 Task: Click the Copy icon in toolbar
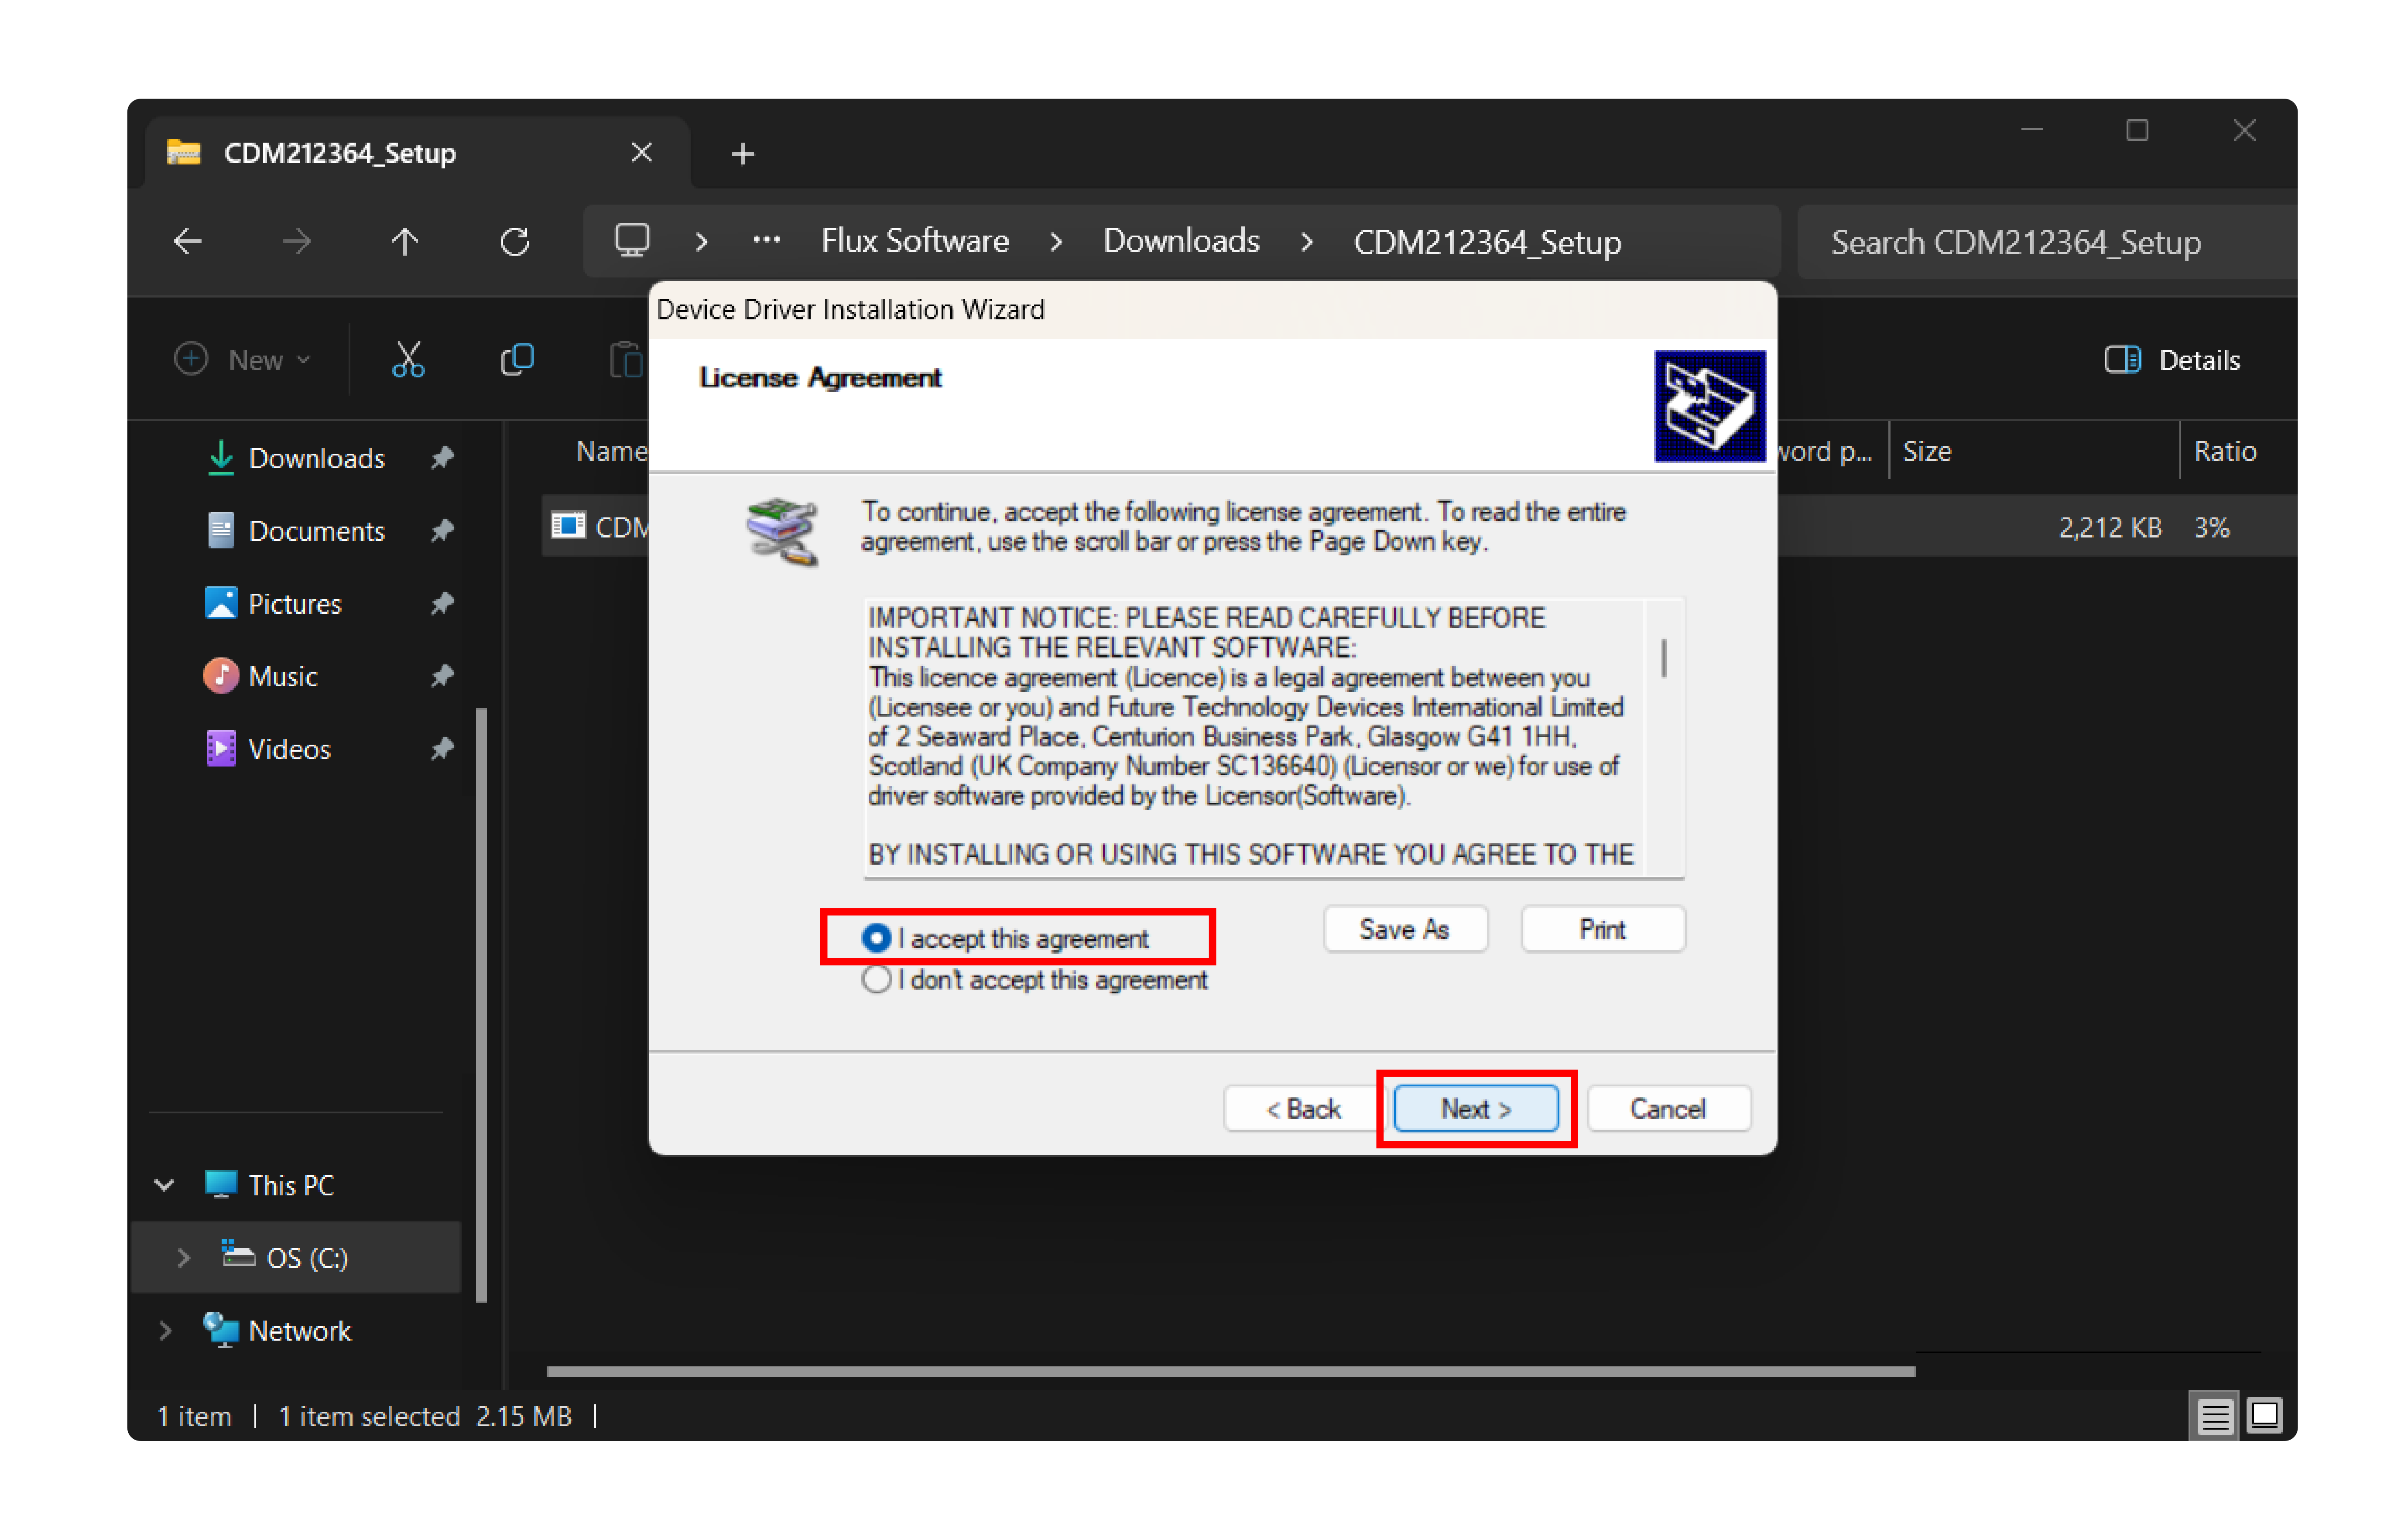coord(516,360)
